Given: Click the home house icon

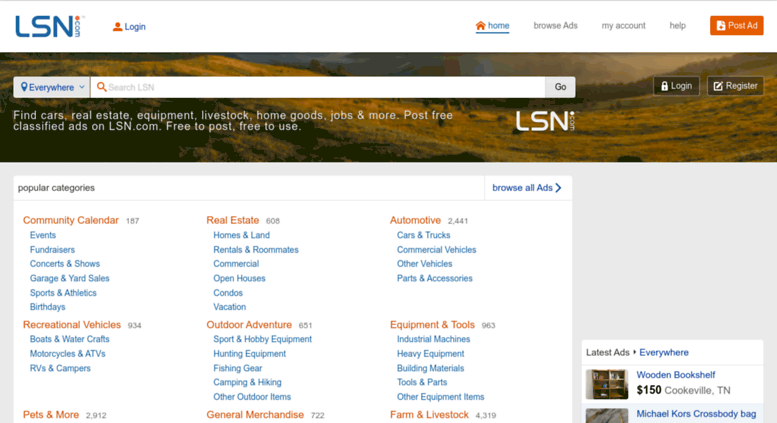Looking at the screenshot, I should 480,26.
